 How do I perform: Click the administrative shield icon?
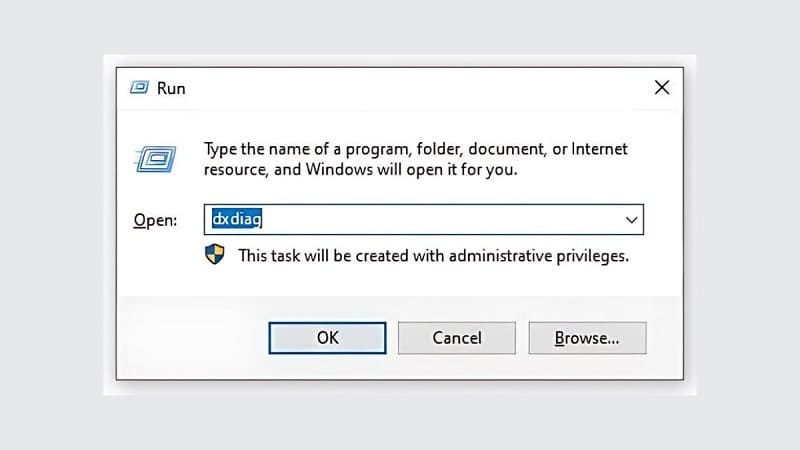(215, 254)
